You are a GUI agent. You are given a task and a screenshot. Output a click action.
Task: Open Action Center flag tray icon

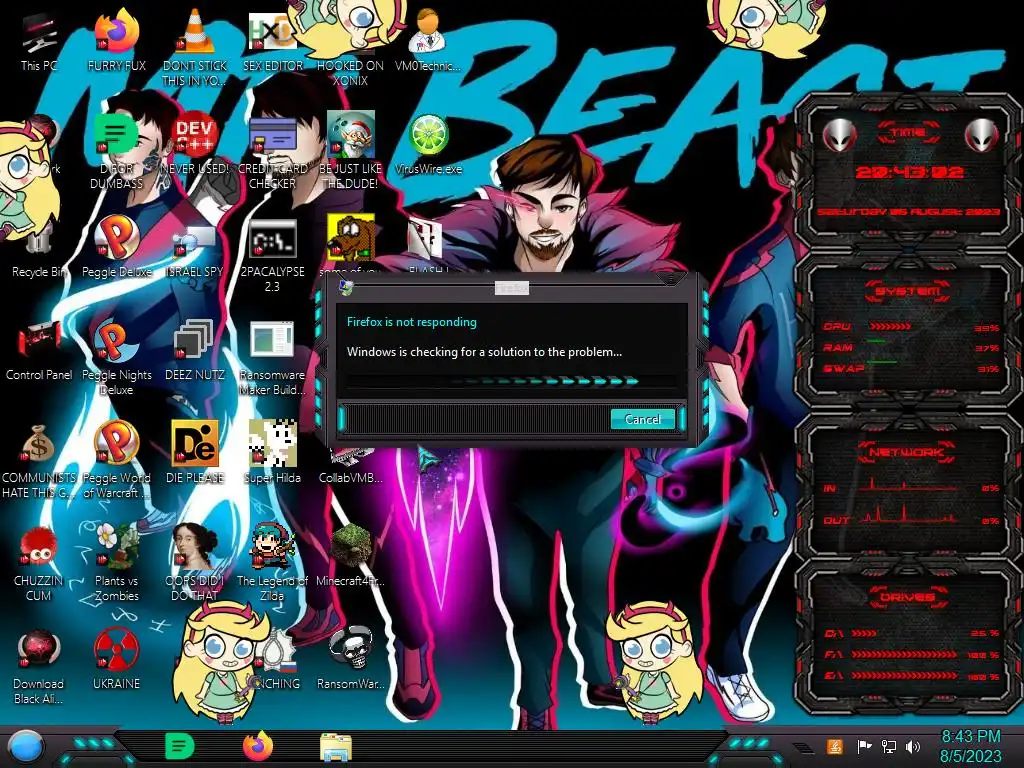[x=864, y=746]
